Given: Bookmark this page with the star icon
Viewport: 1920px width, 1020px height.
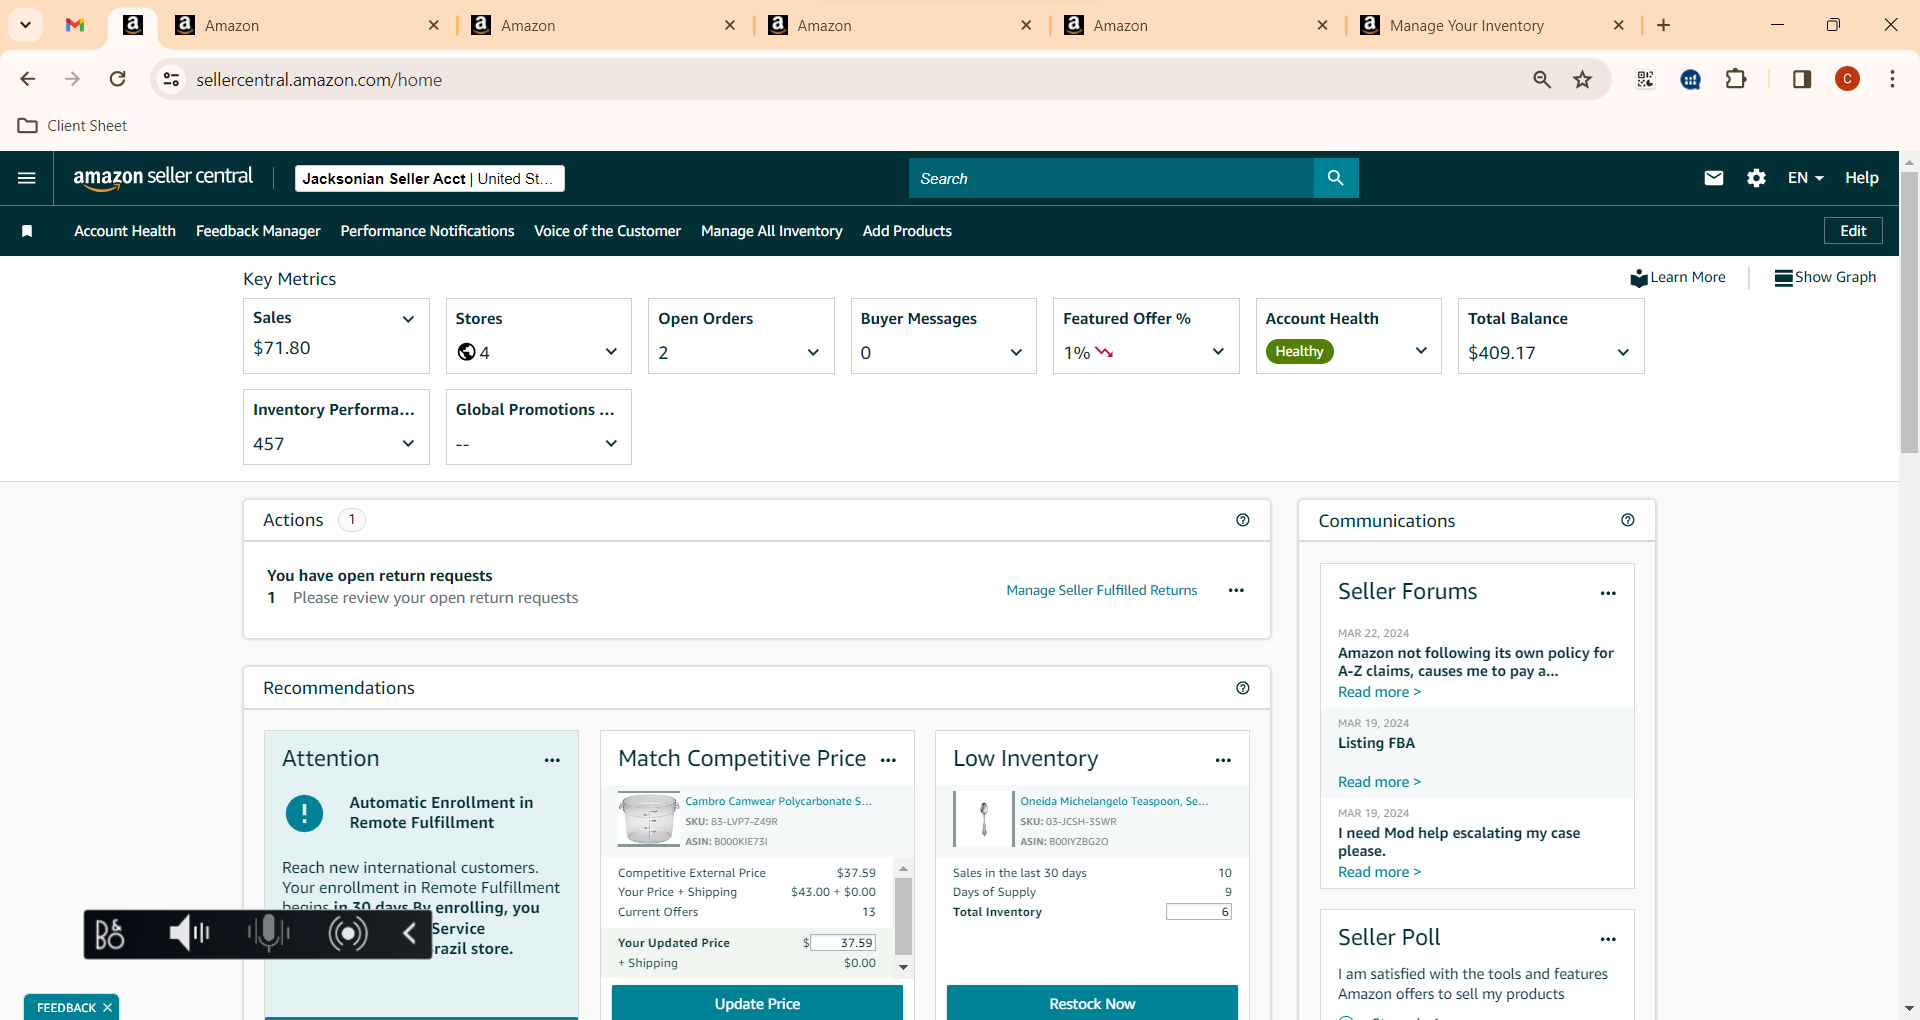Looking at the screenshot, I should [x=1582, y=80].
